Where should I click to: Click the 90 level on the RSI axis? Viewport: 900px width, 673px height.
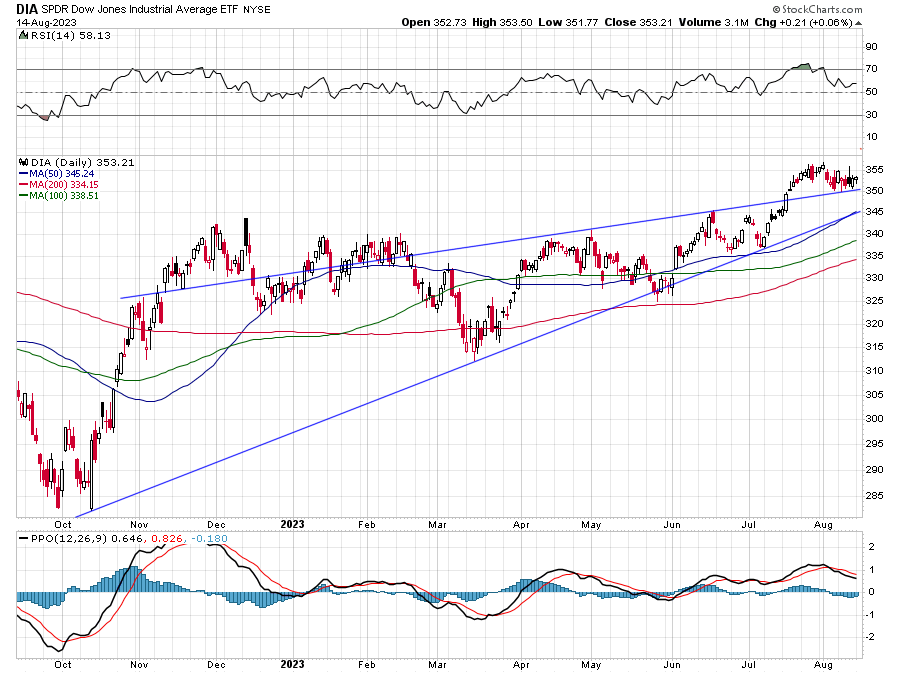[x=871, y=47]
